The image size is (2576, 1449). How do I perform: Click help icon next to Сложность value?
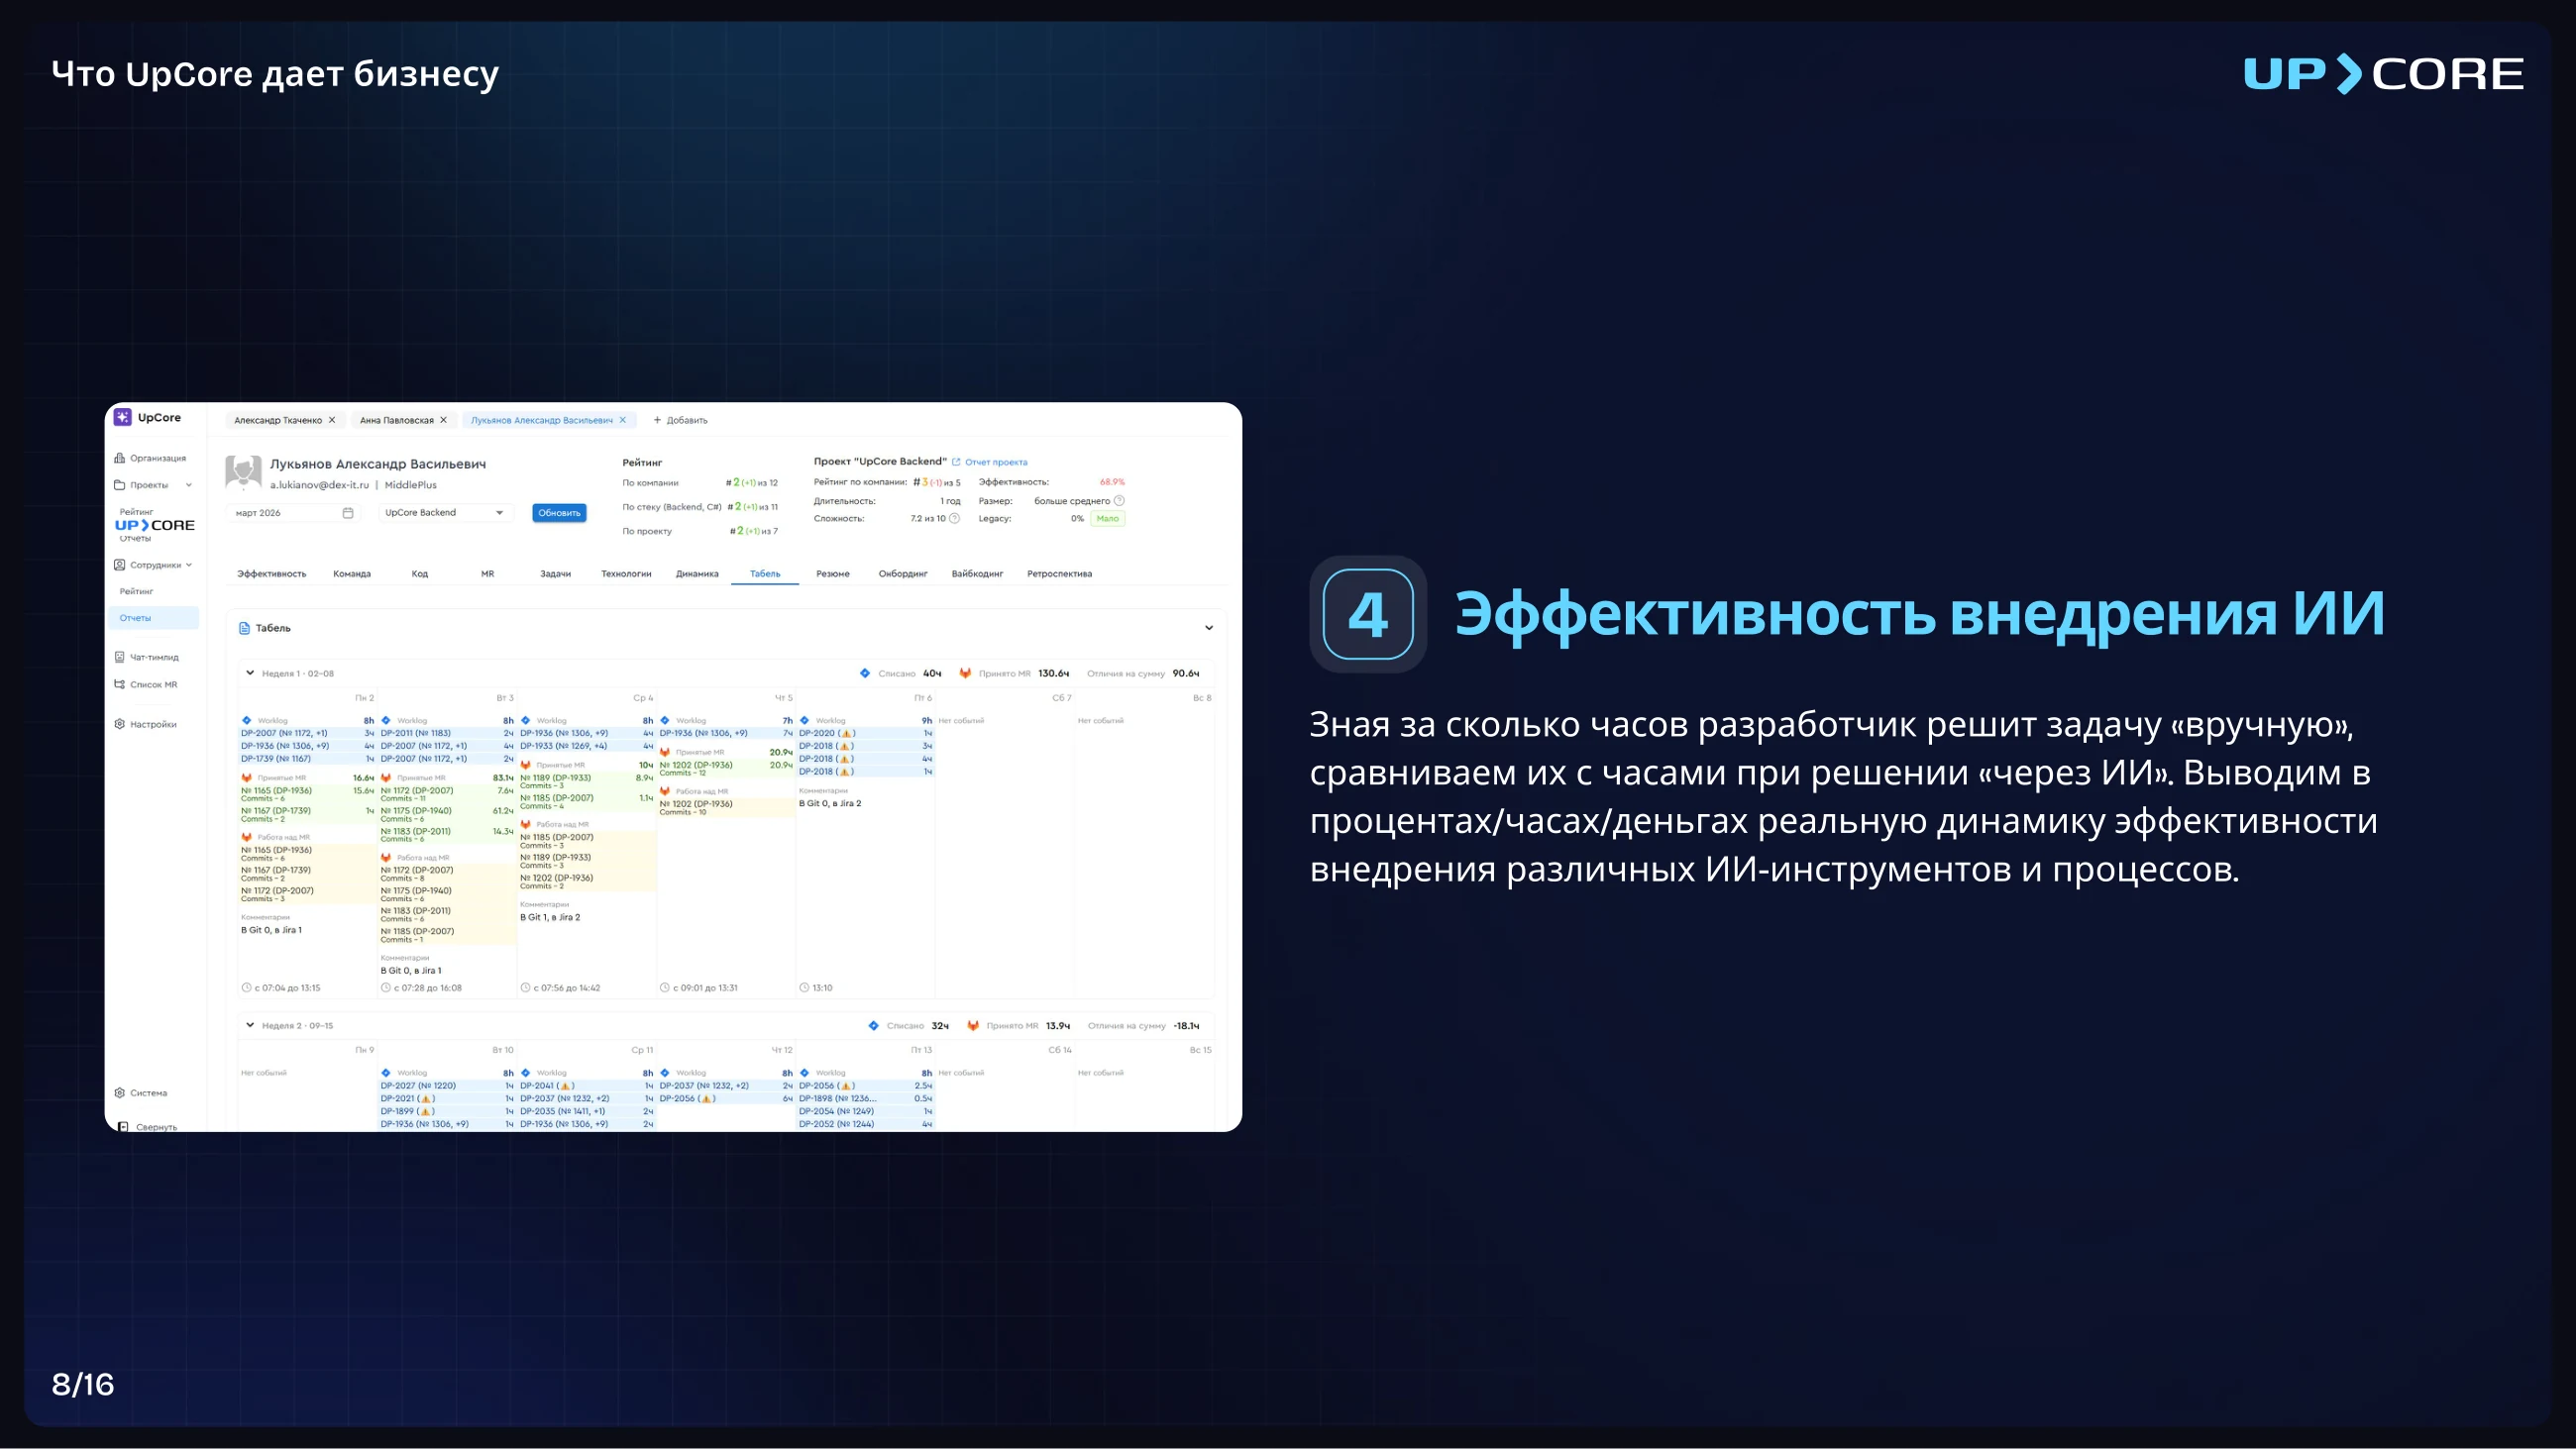coord(955,518)
